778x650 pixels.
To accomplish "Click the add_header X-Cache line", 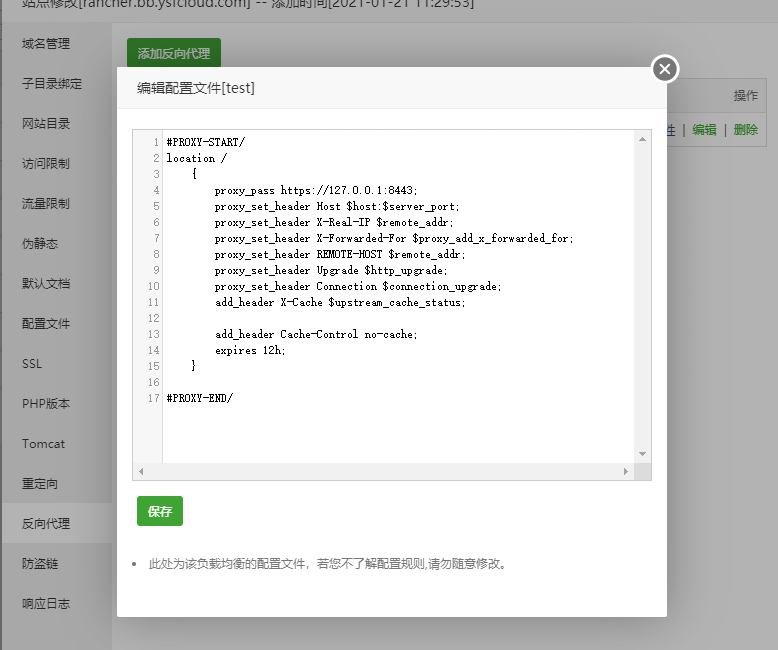I will click(340, 303).
